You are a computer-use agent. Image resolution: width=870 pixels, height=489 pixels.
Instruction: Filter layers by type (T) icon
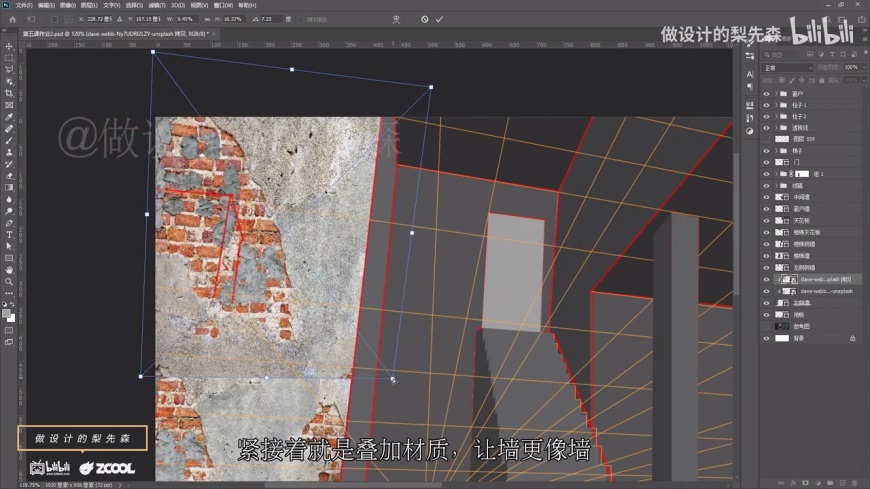(832, 54)
